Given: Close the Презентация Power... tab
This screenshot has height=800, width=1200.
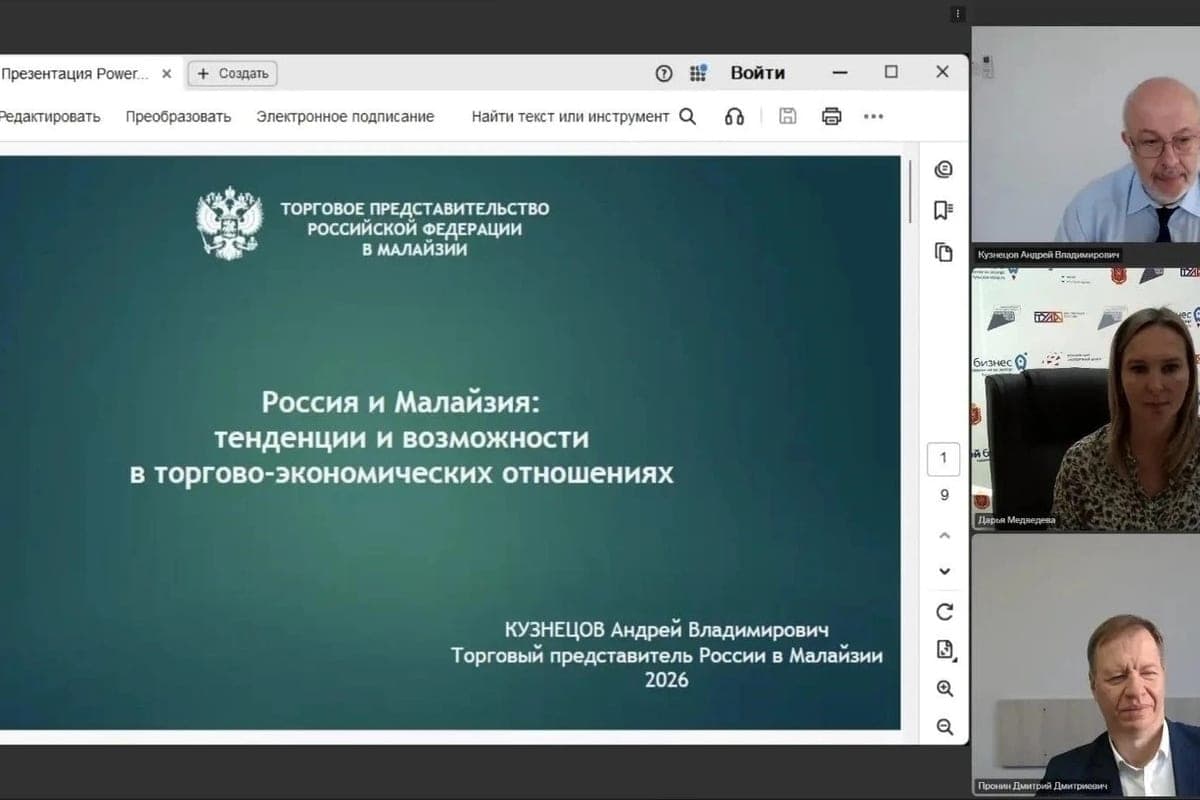Looking at the screenshot, I should coord(166,73).
